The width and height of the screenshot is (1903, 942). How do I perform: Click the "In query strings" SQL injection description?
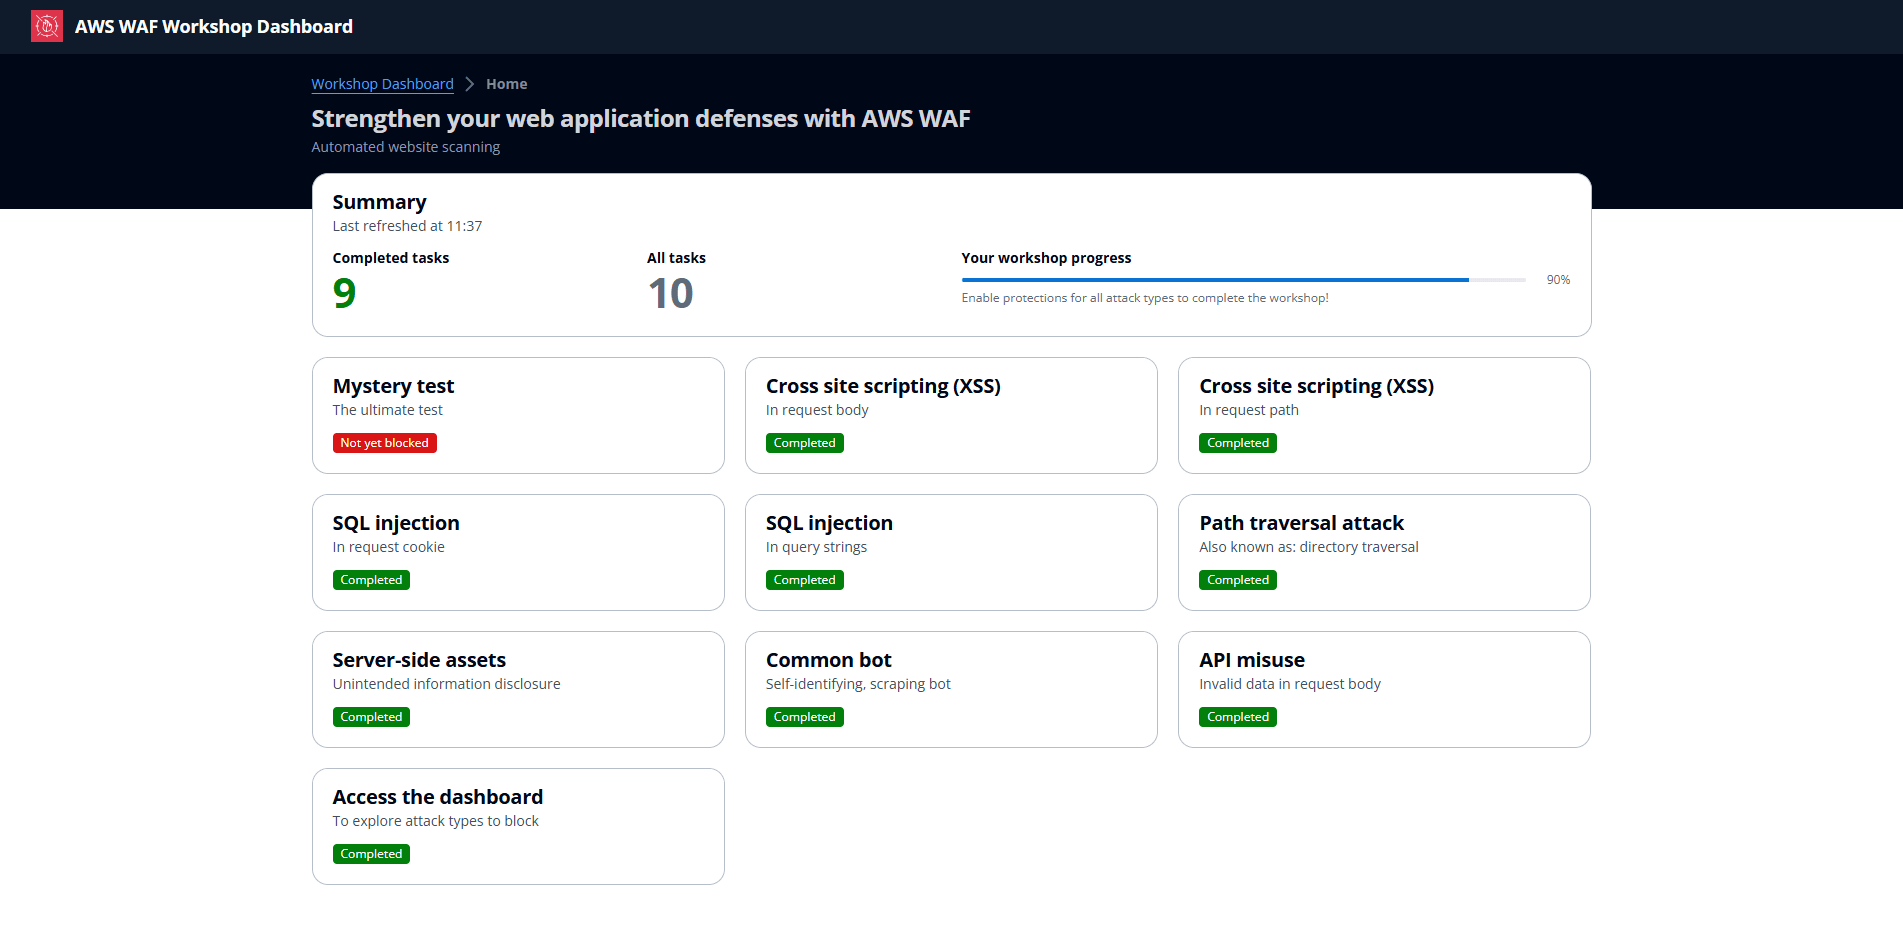(817, 547)
